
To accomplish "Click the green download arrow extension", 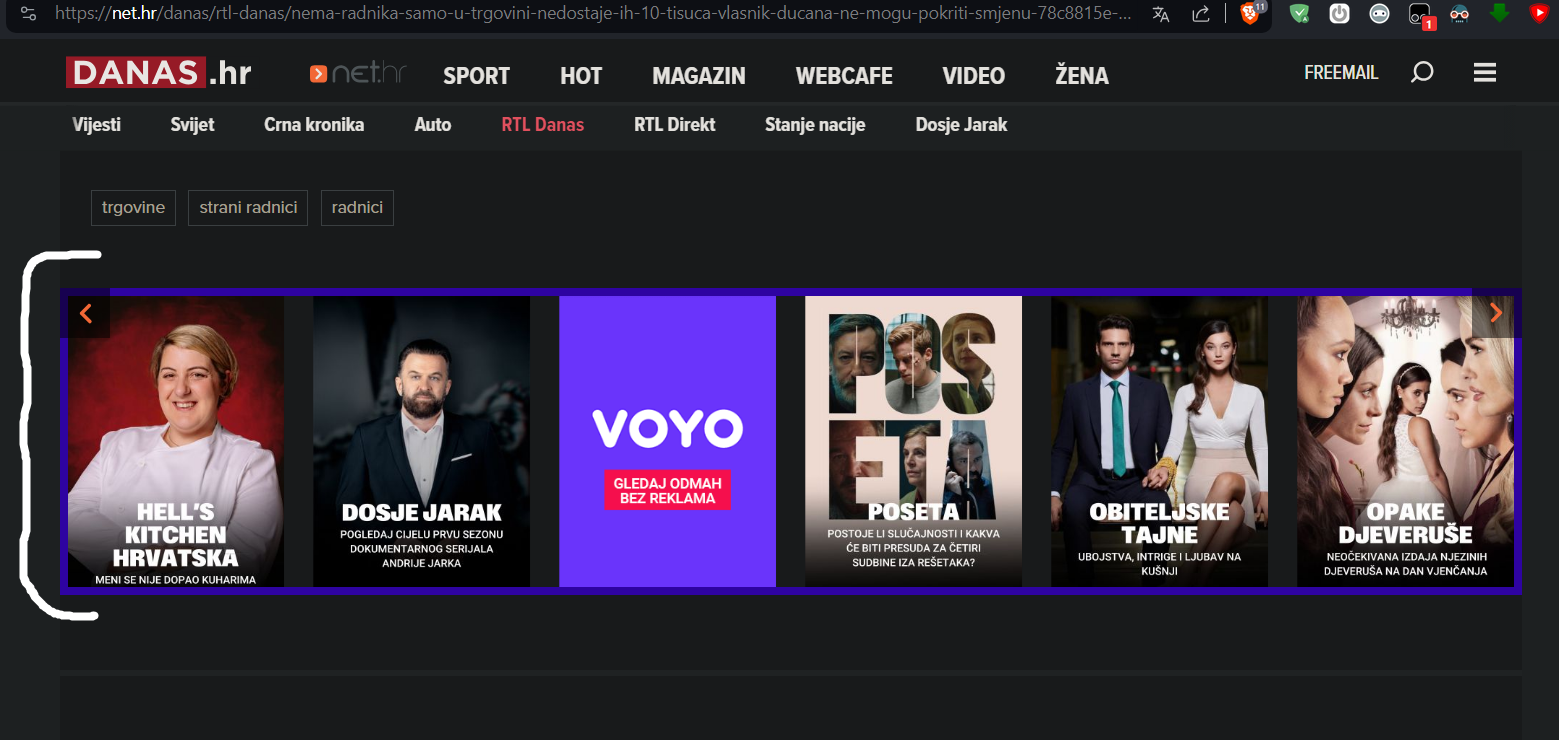I will pos(1499,13).
